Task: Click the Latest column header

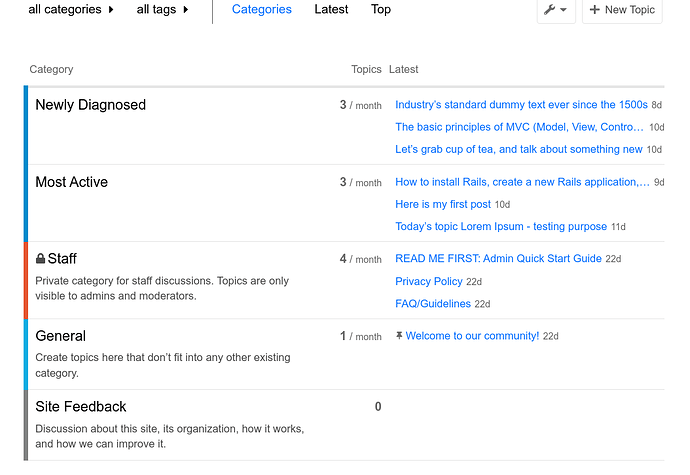Action: click(x=404, y=70)
